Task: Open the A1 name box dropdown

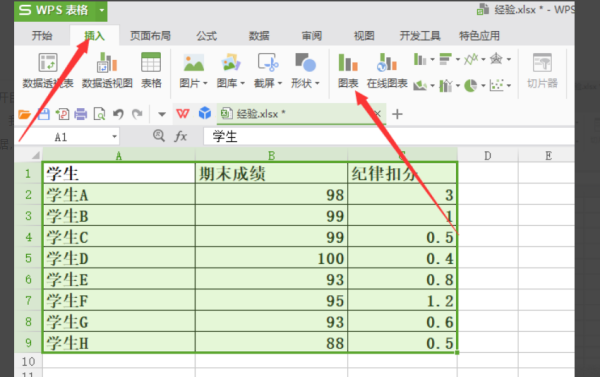Action: pos(114,137)
